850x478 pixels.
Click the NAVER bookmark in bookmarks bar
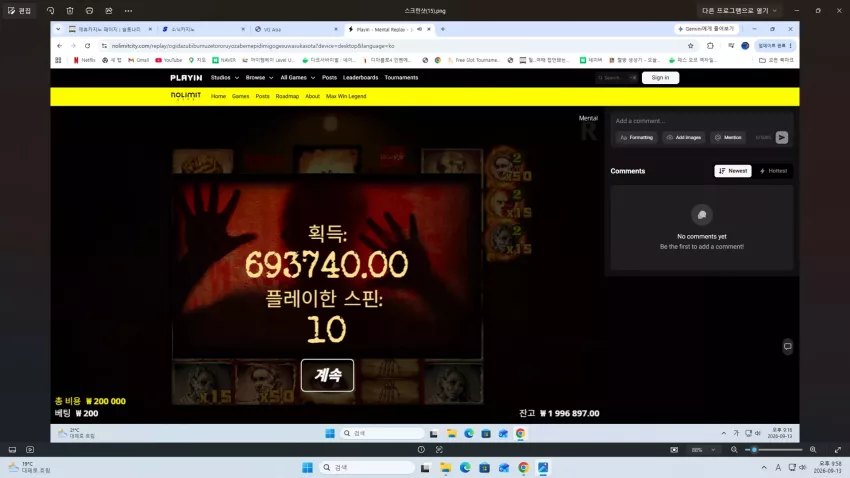pos(224,60)
